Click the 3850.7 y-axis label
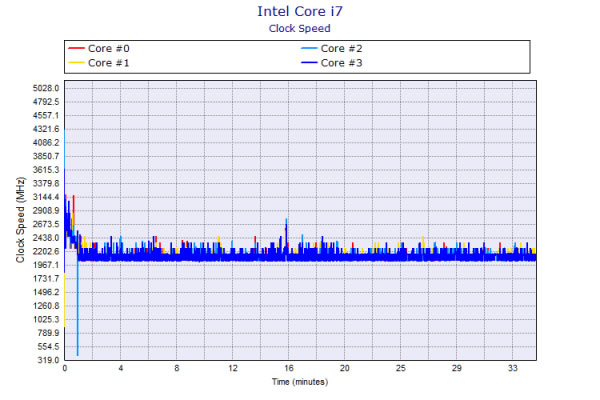Screen dimensions: 600x400 pyautogui.click(x=46, y=156)
